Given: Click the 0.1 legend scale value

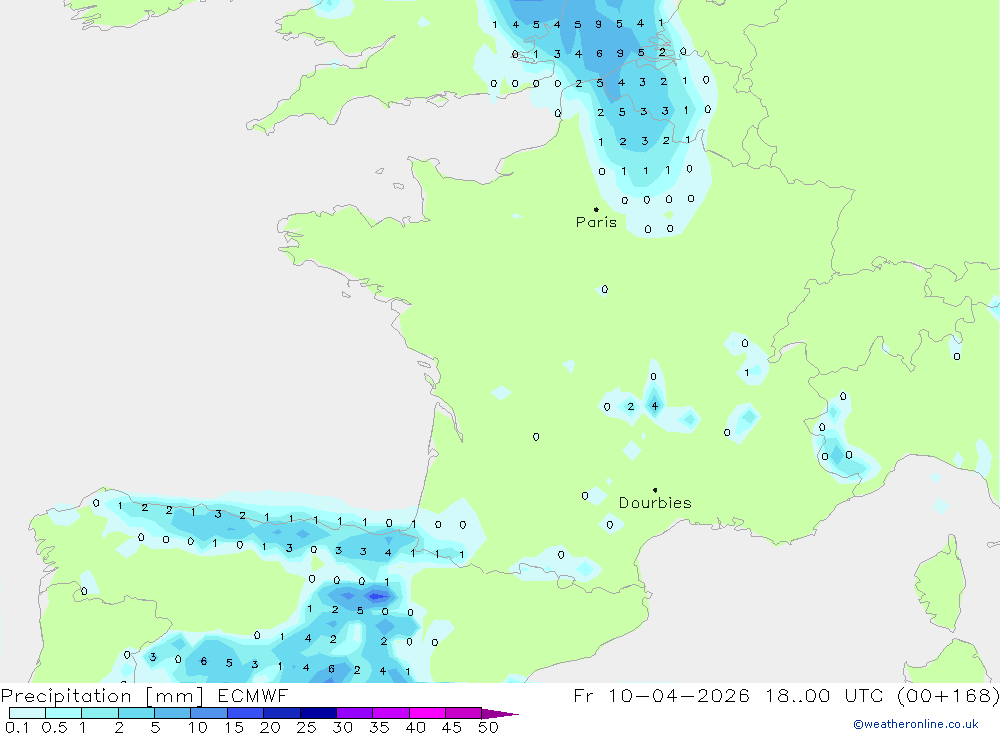Looking at the screenshot, I should pos(17,727).
